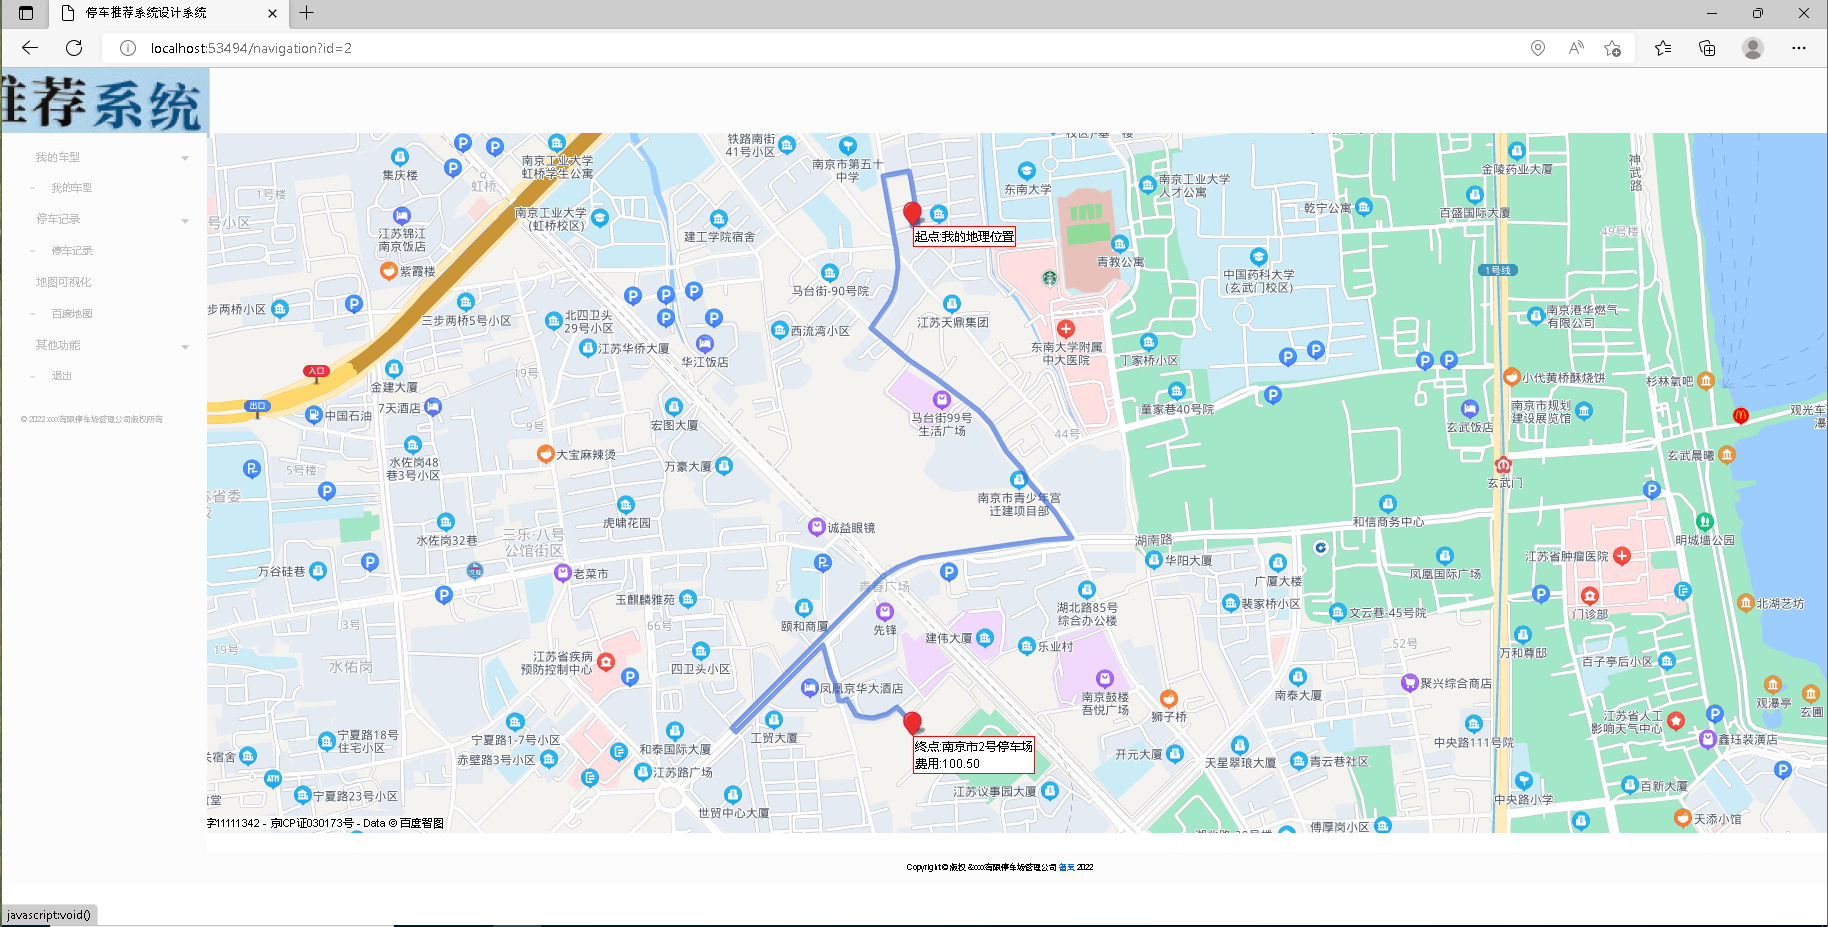Add this page to favorites star-plus icon
The height and width of the screenshot is (927, 1828).
(x=1612, y=48)
